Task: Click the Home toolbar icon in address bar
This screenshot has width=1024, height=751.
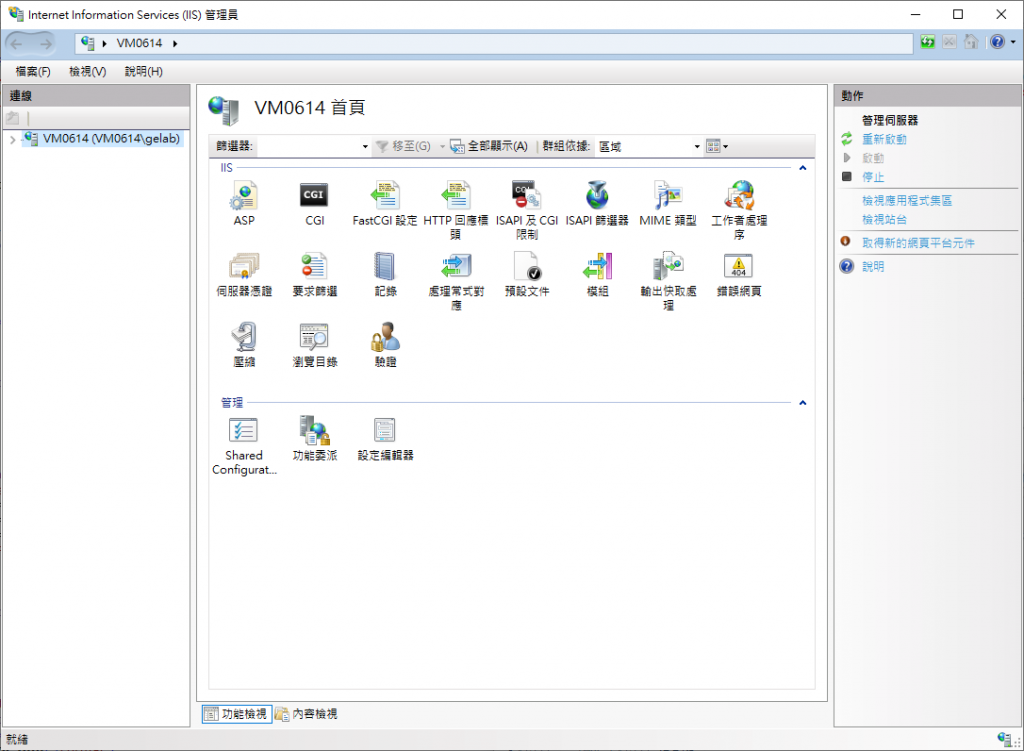Action: point(971,42)
